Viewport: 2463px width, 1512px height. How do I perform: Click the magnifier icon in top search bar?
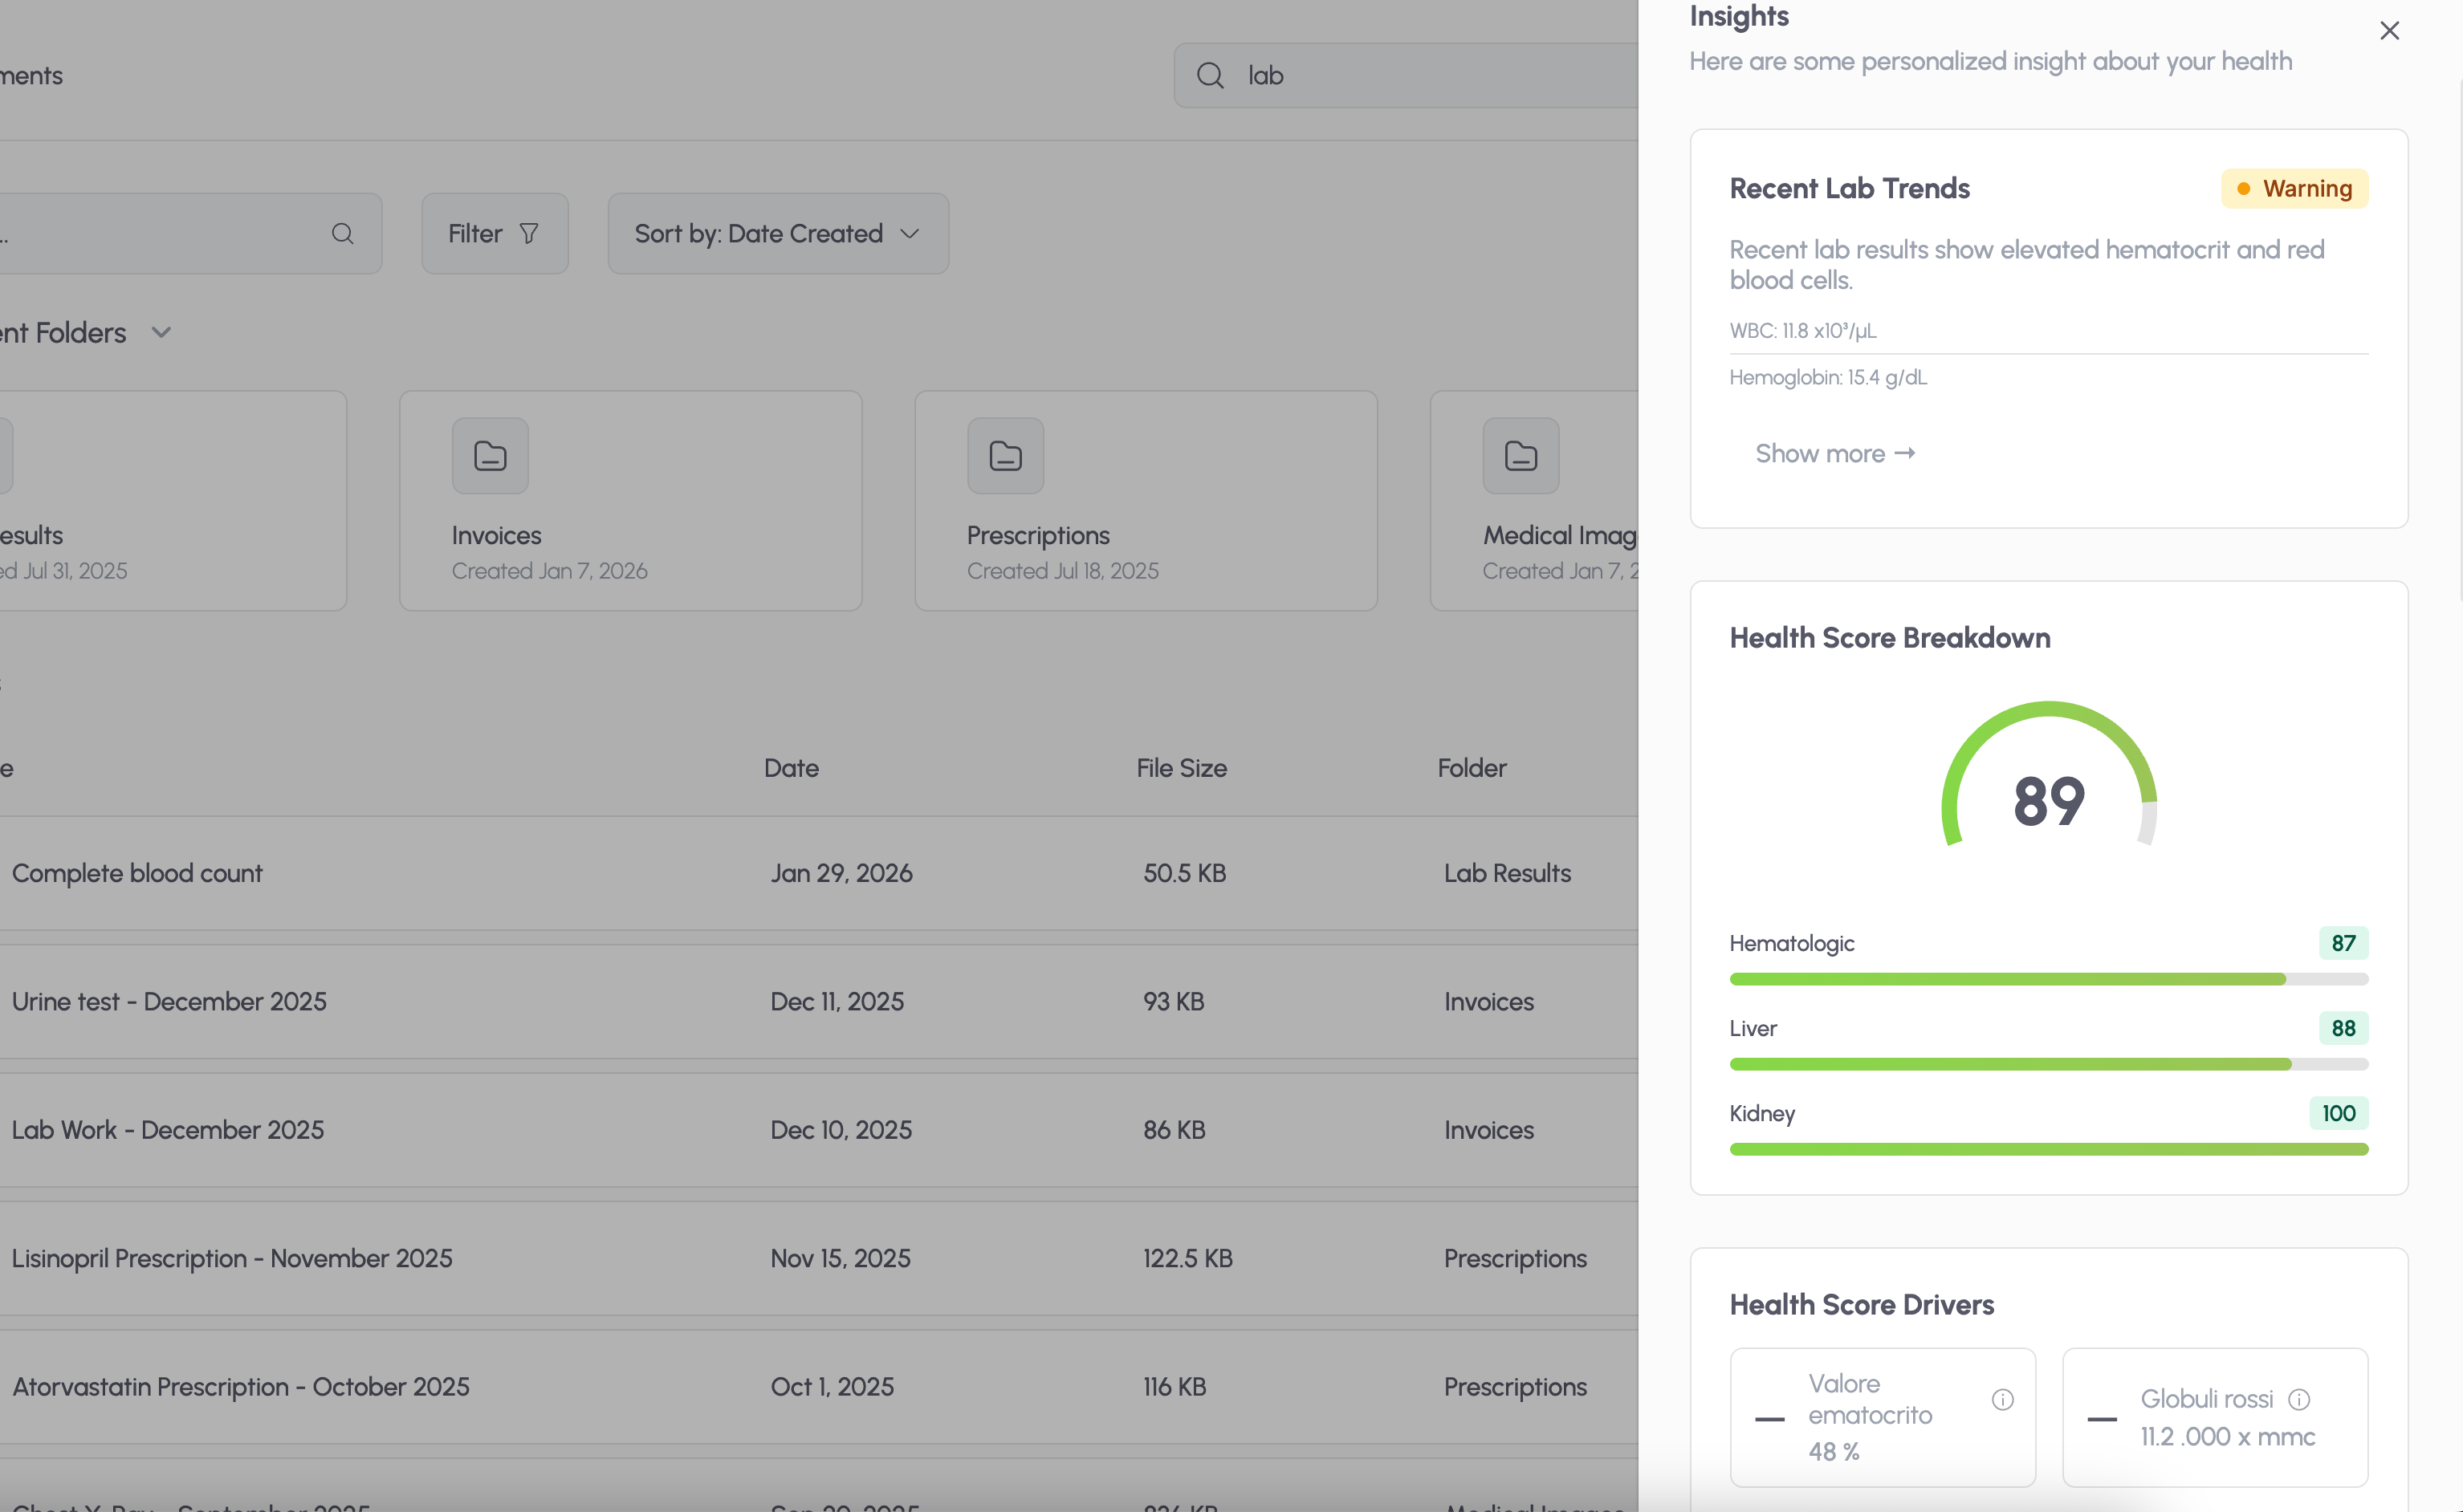(x=1210, y=76)
